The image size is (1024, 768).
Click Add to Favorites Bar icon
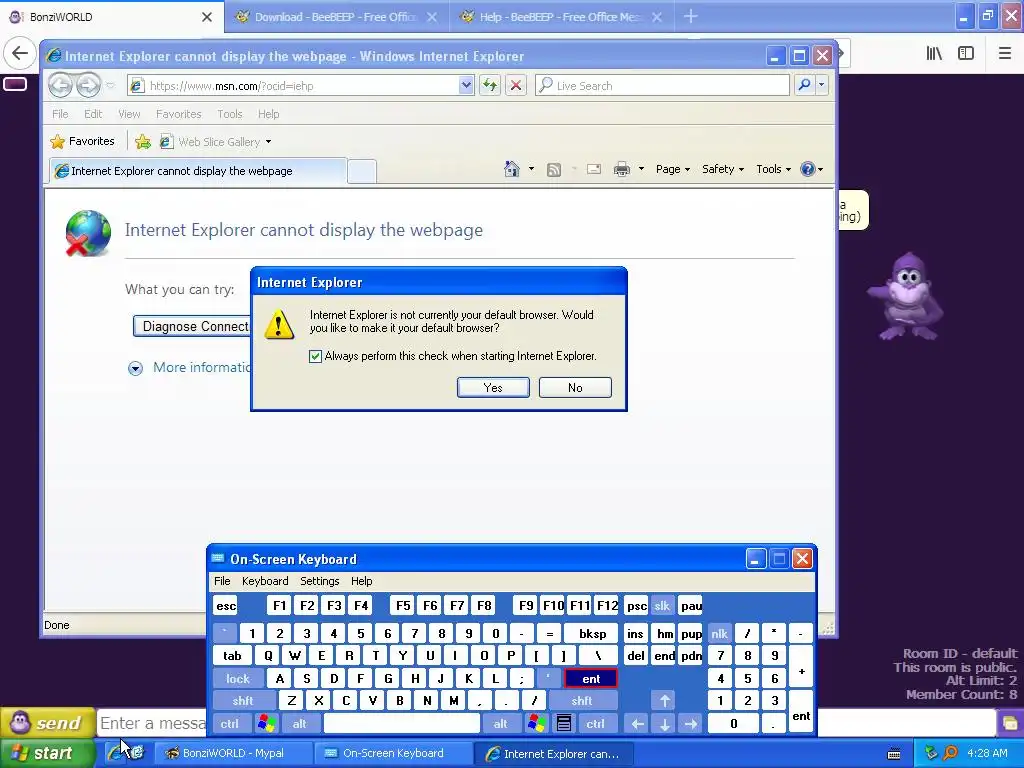[x=143, y=142]
